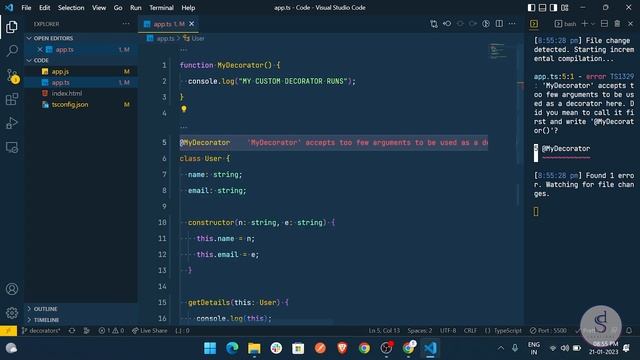Expand the Outline section
This screenshot has width=640, height=360.
[x=81, y=309]
